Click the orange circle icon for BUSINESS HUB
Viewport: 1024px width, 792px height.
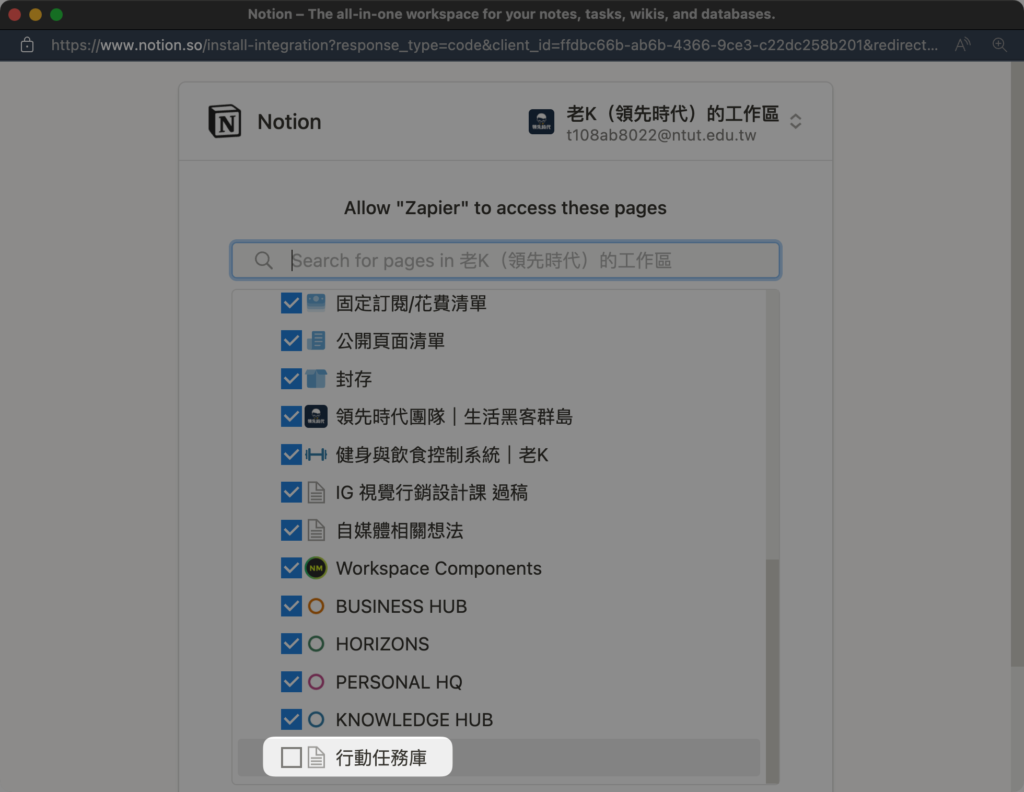click(316, 606)
